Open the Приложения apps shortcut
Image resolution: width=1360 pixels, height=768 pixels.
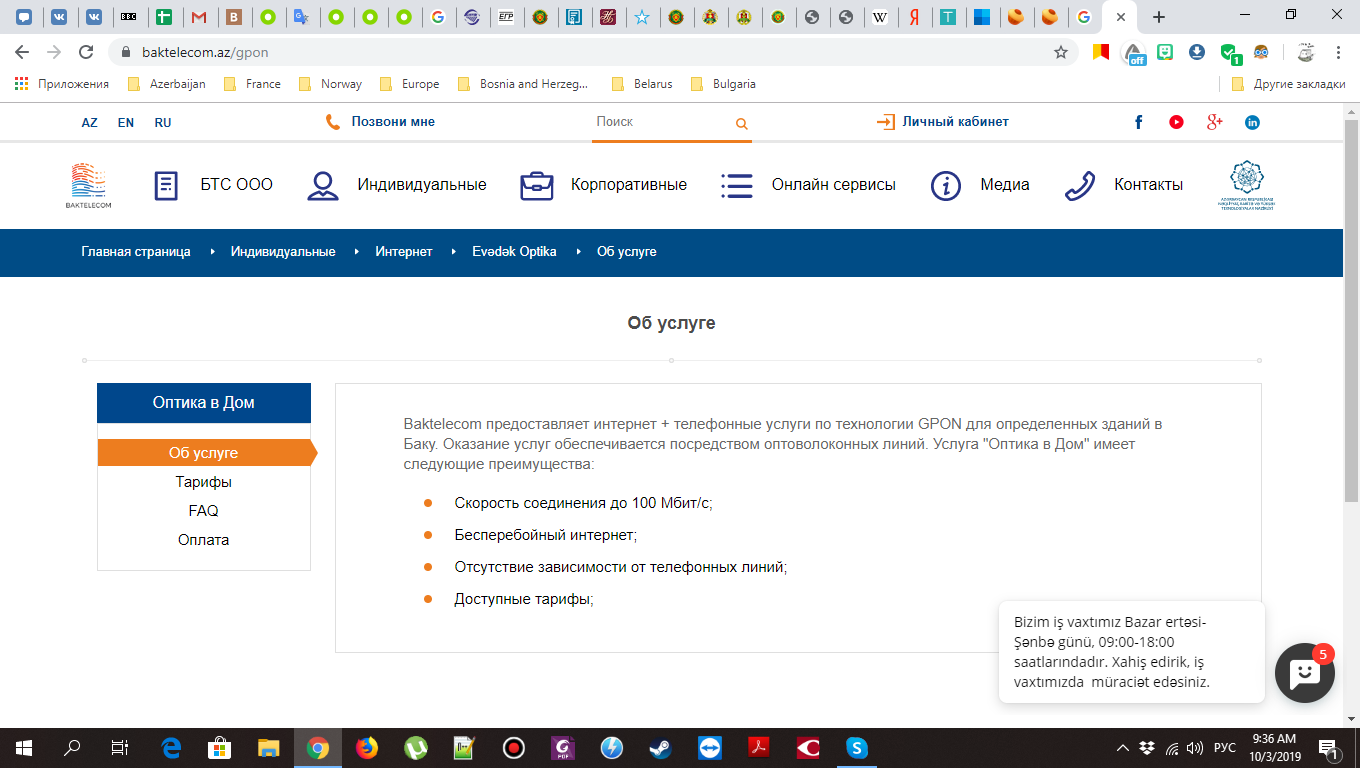coord(62,84)
